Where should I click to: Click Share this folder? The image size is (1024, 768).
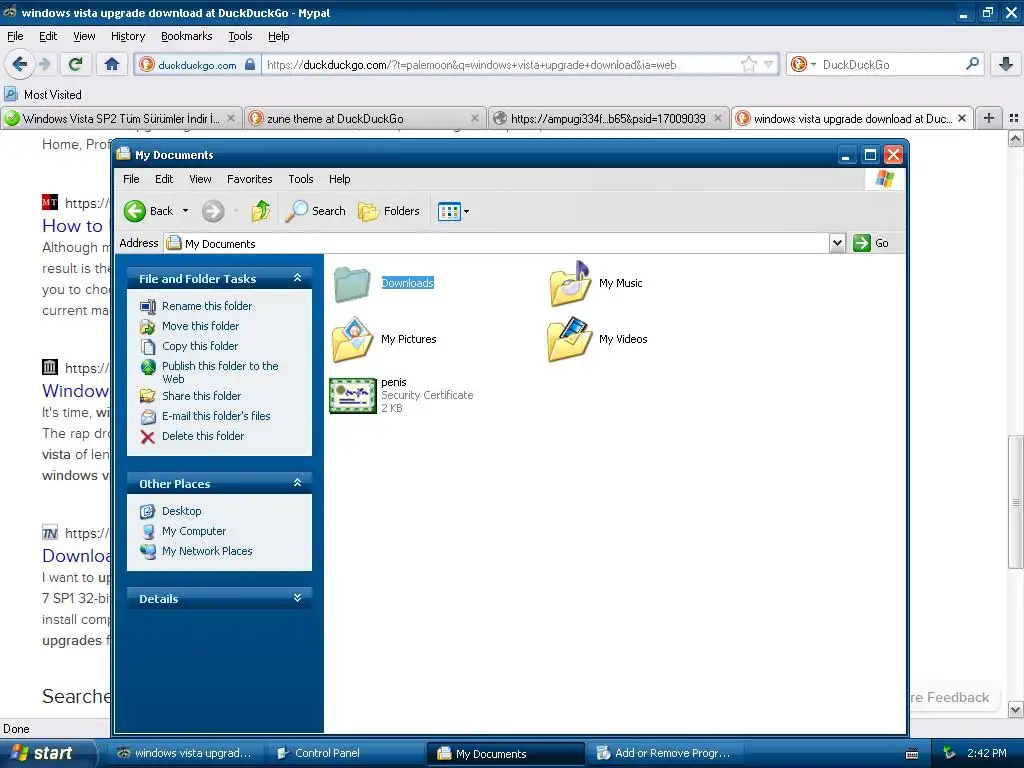(201, 396)
